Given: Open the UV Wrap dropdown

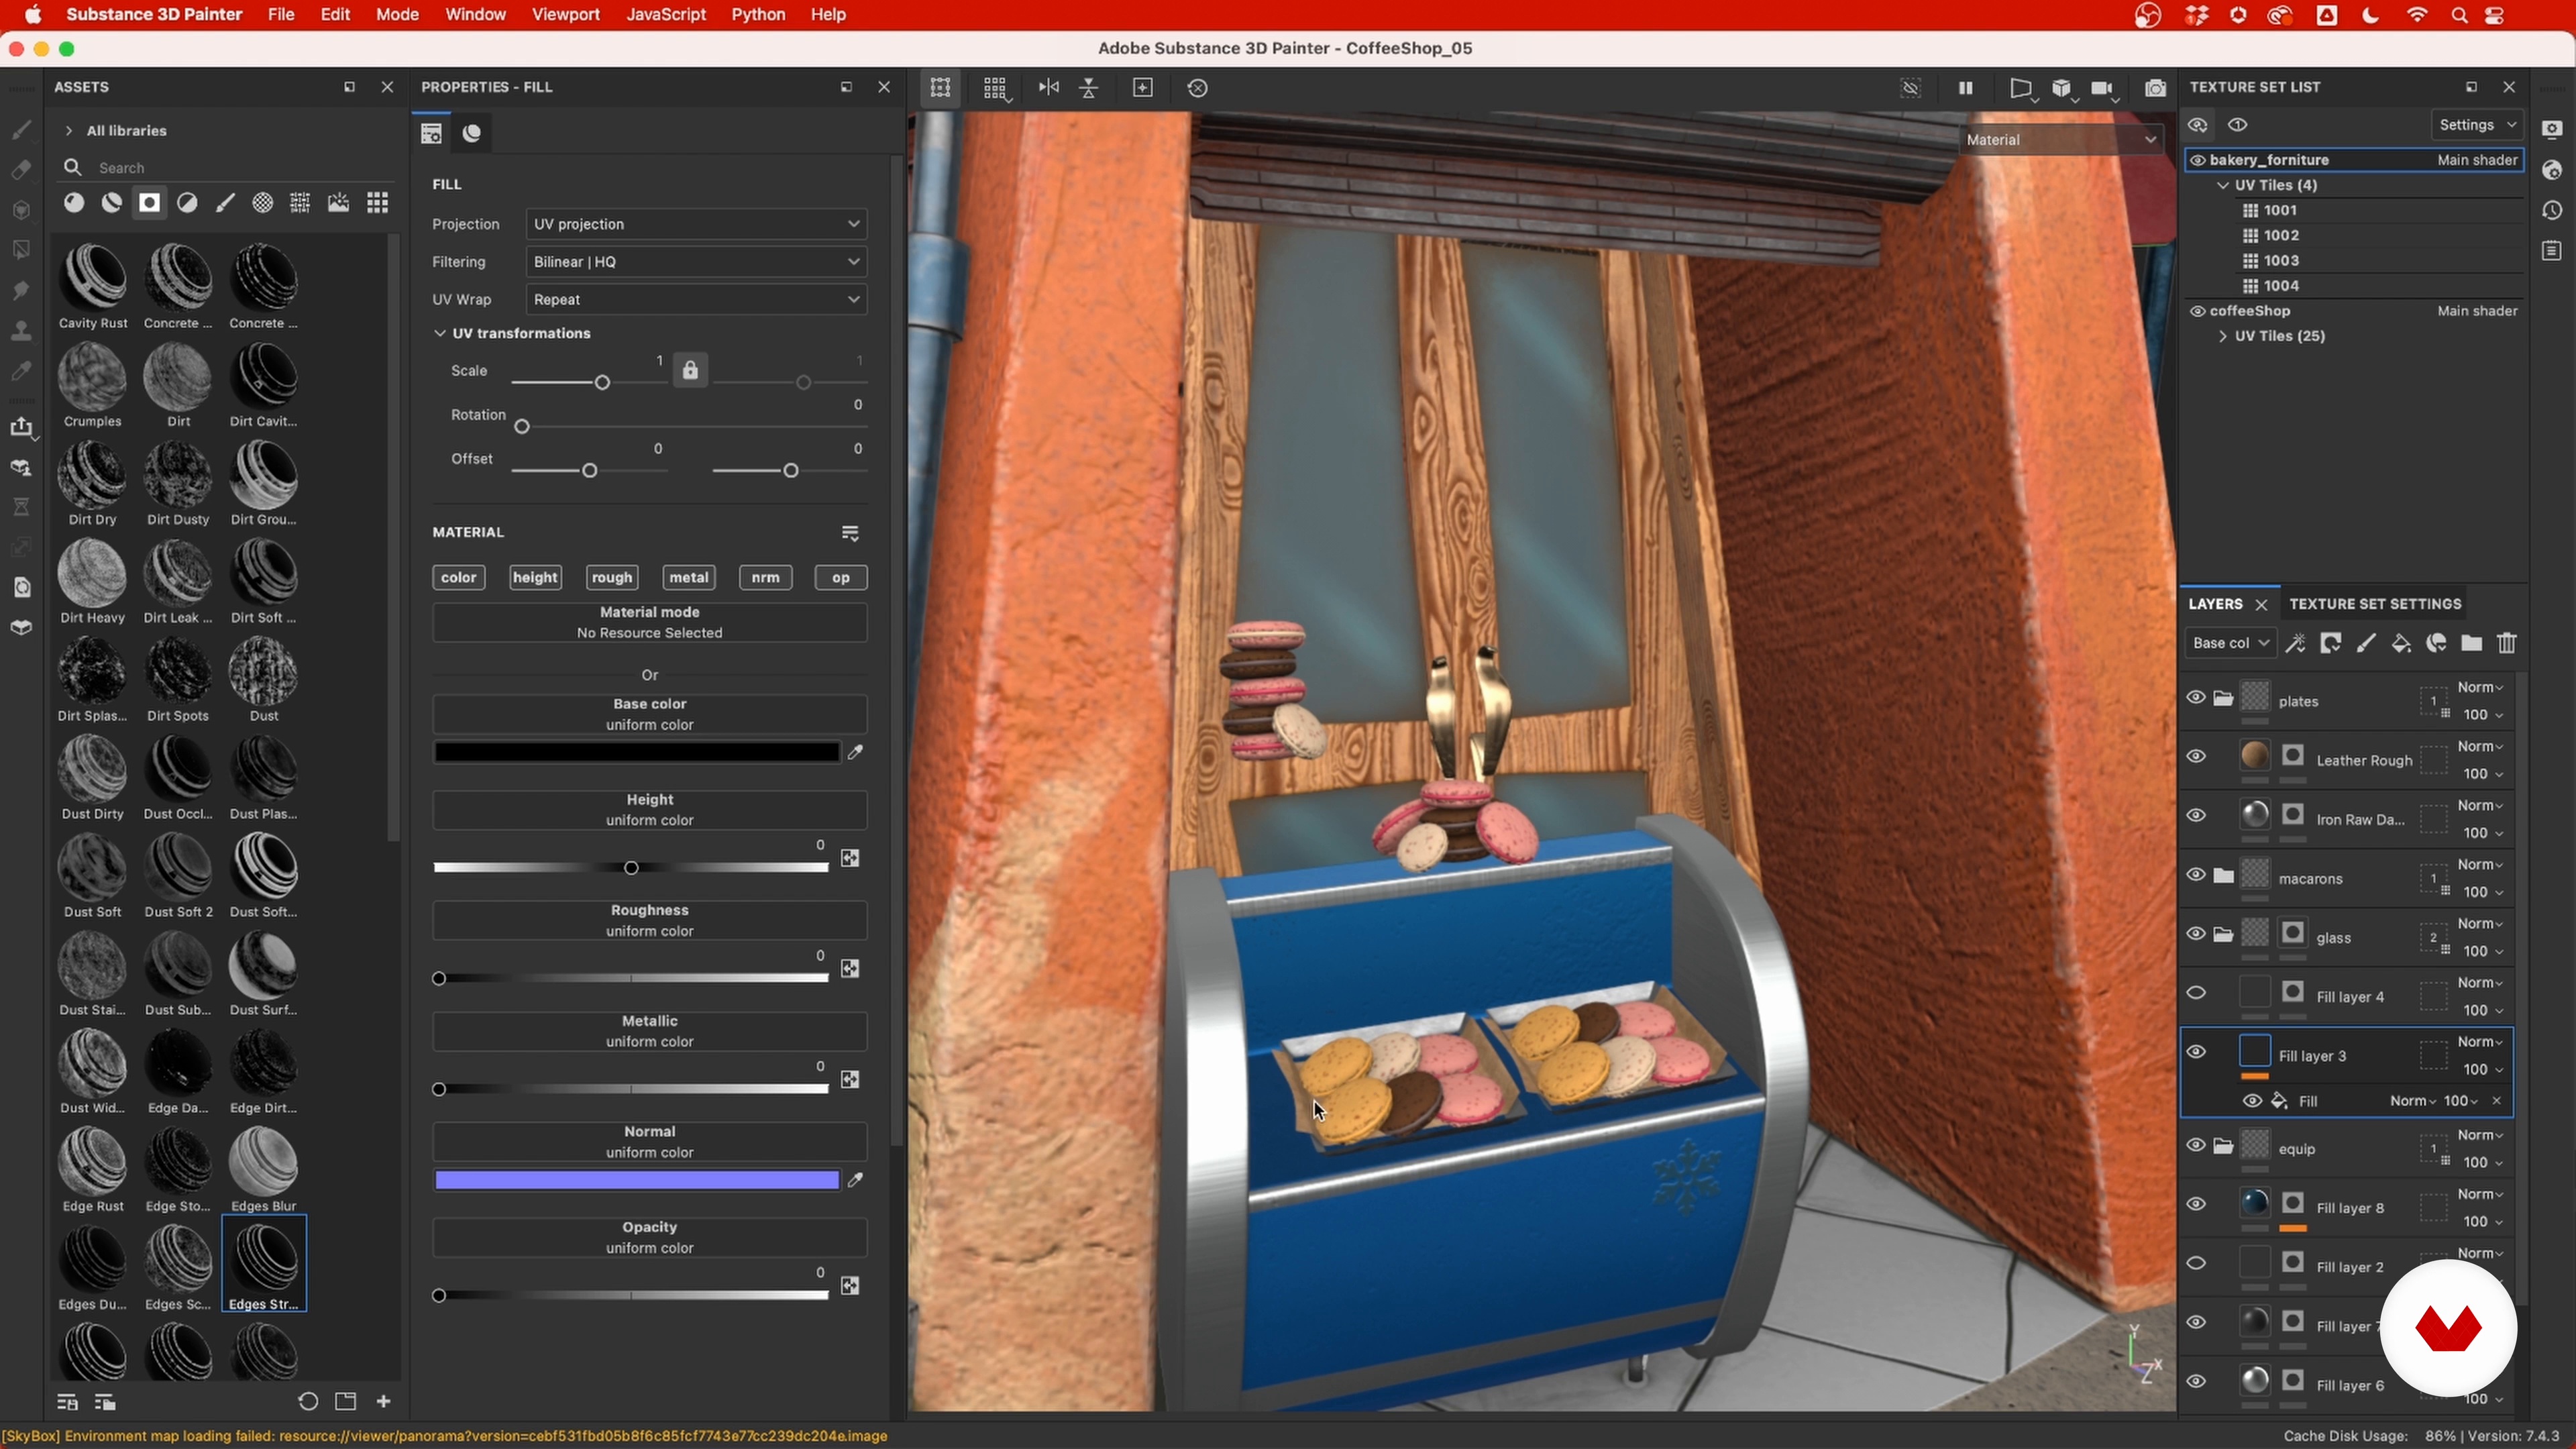Looking at the screenshot, I should [x=696, y=300].
